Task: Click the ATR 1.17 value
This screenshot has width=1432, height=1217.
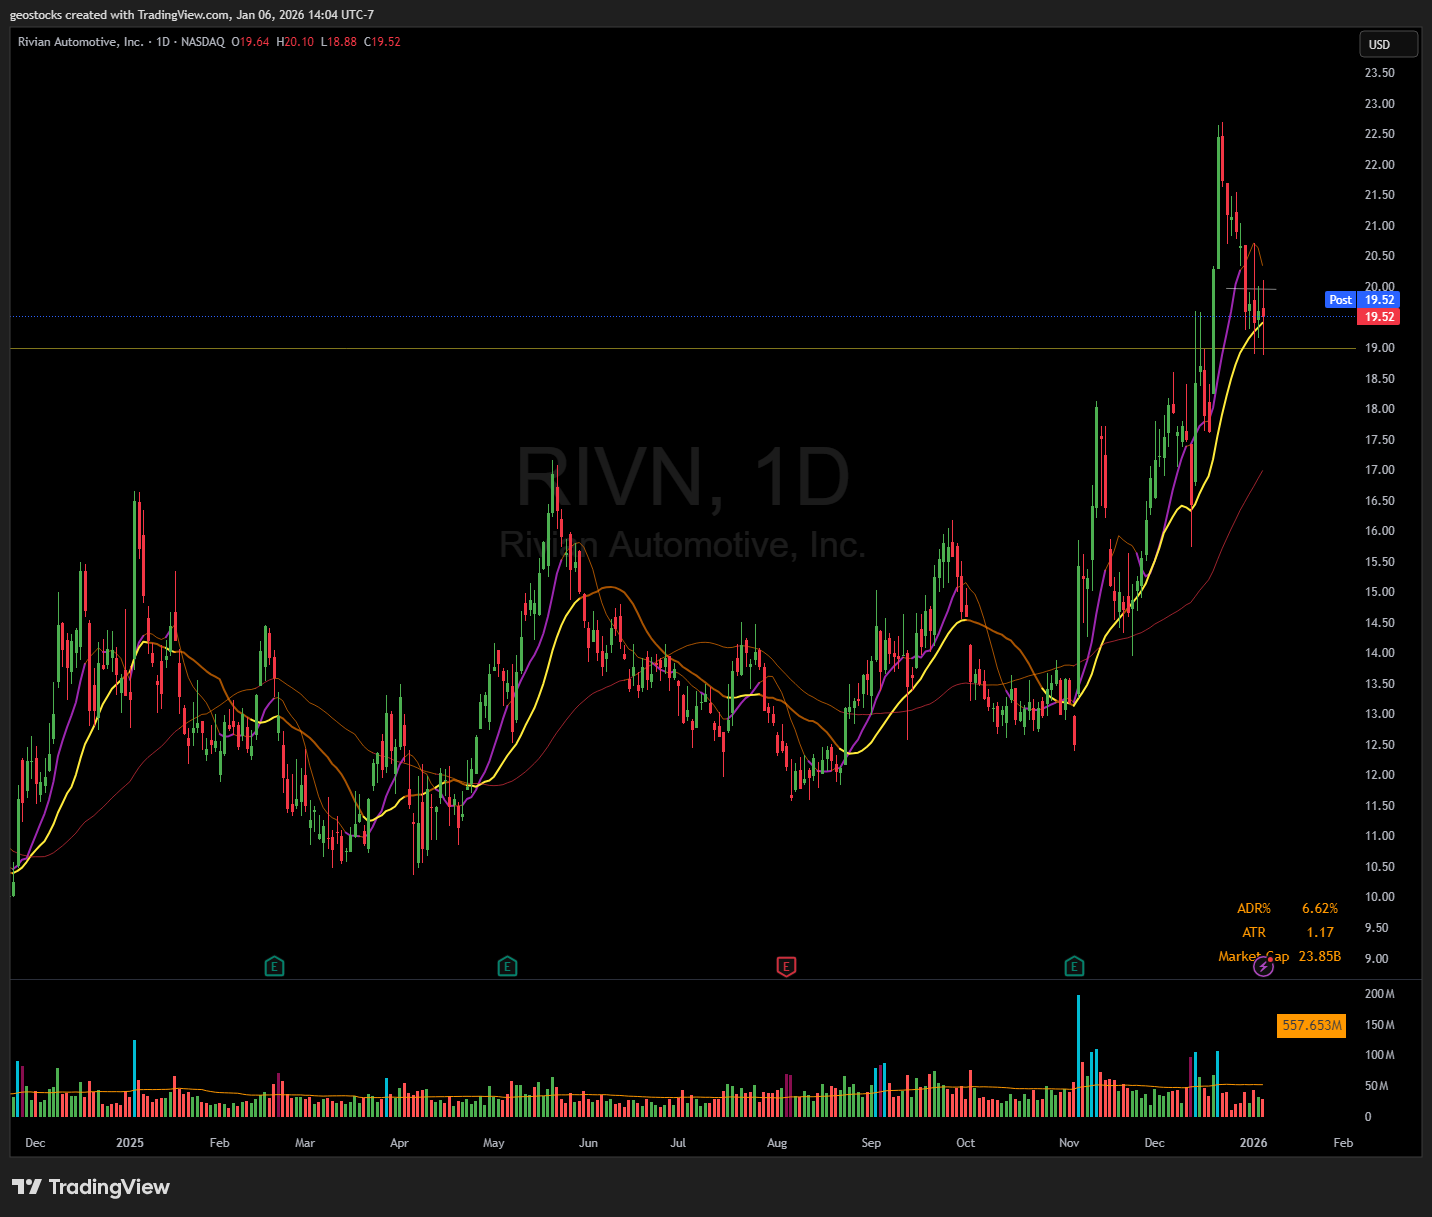Action: [x=1320, y=933]
